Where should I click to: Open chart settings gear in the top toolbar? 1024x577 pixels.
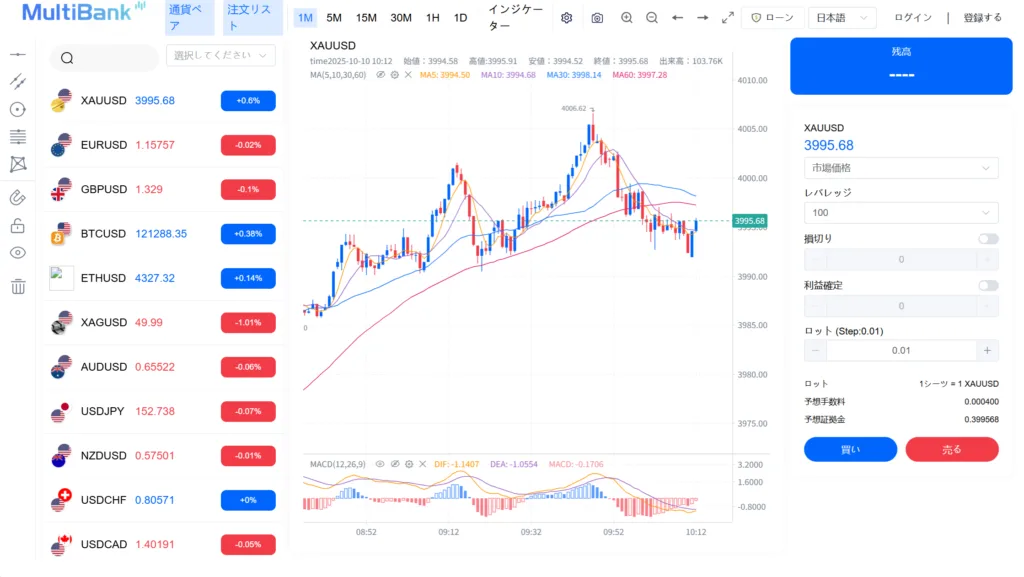click(x=567, y=18)
